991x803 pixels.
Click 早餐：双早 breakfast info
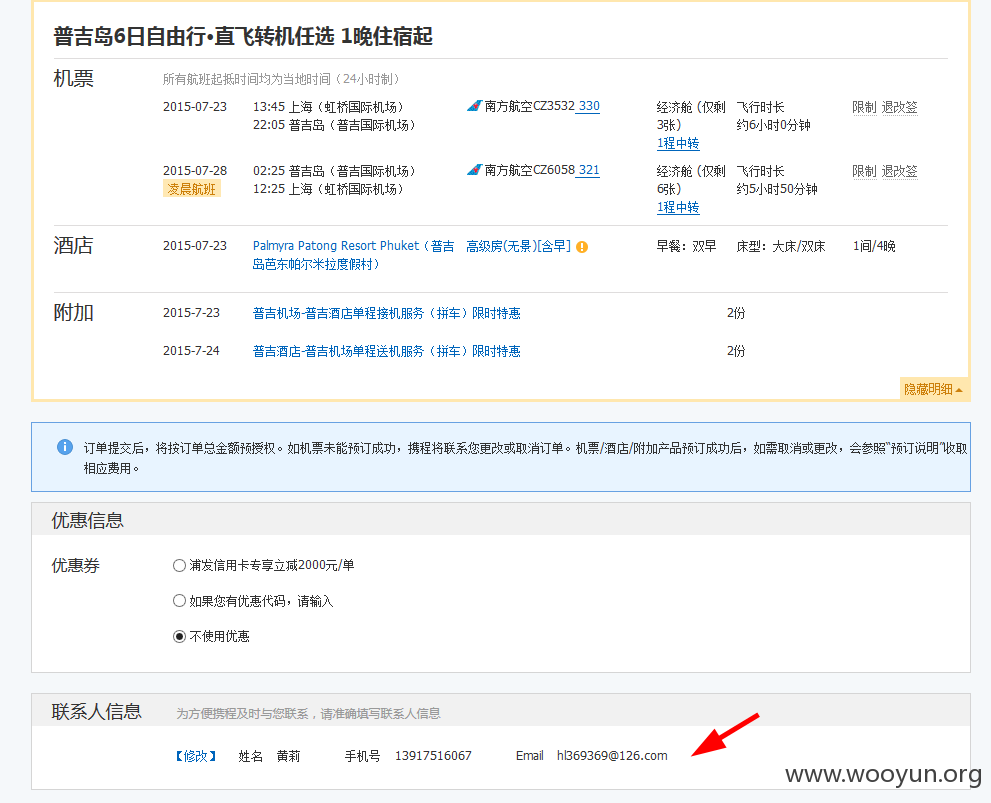coord(686,246)
